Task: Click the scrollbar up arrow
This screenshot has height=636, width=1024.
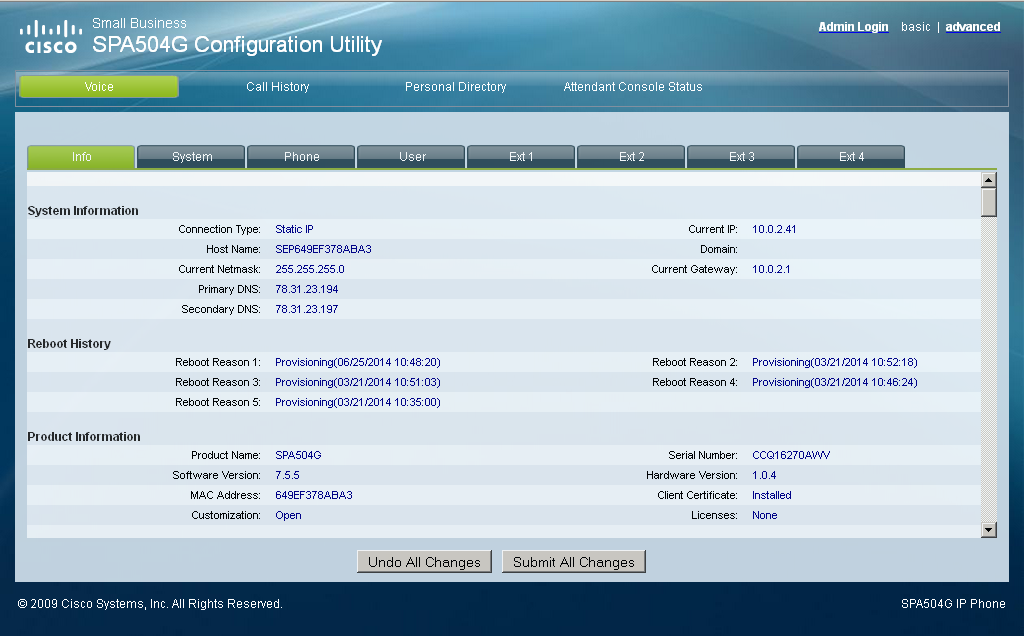Action: point(989,180)
